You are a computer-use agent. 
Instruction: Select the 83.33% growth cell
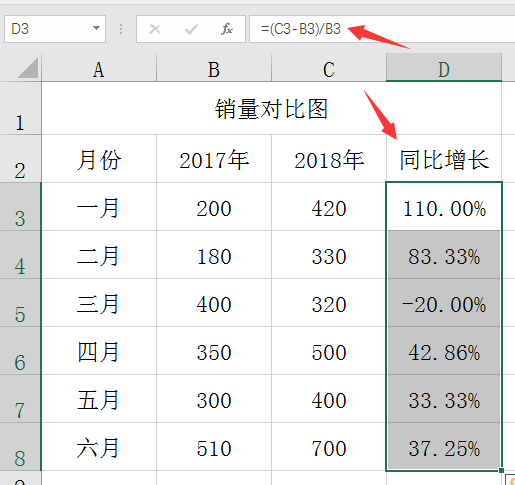click(444, 254)
